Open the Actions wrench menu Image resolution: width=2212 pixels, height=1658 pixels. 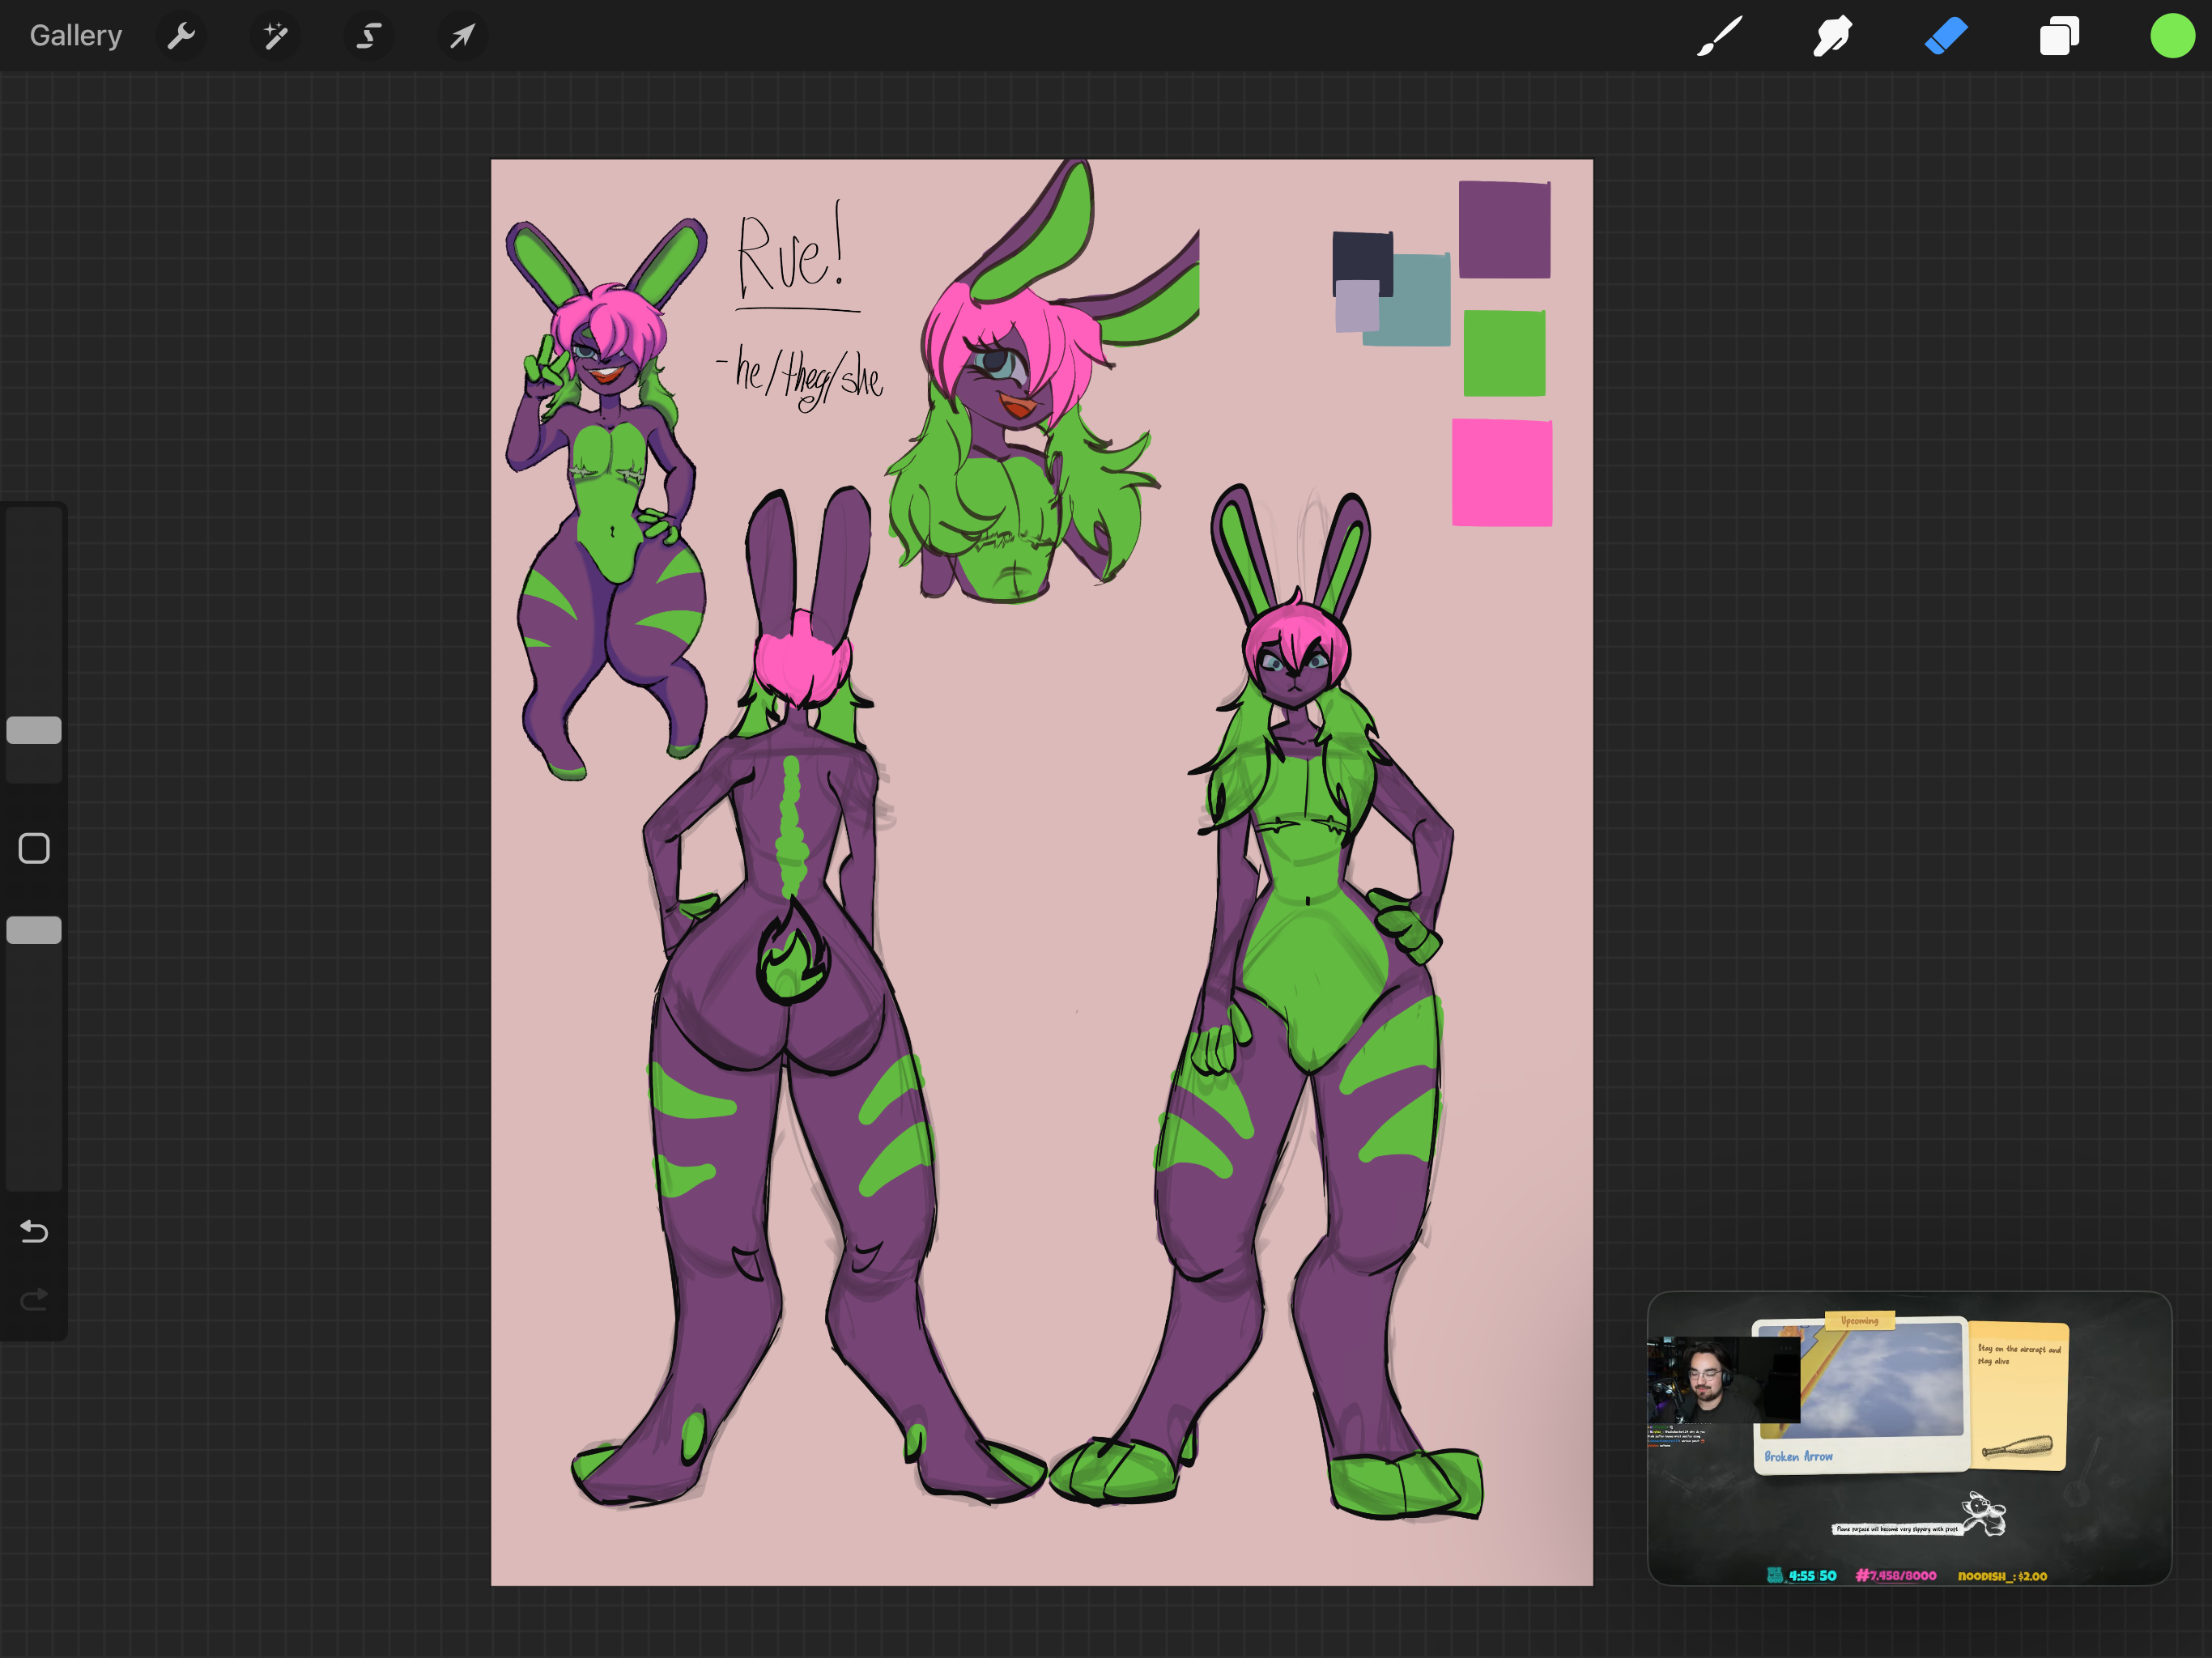[181, 36]
